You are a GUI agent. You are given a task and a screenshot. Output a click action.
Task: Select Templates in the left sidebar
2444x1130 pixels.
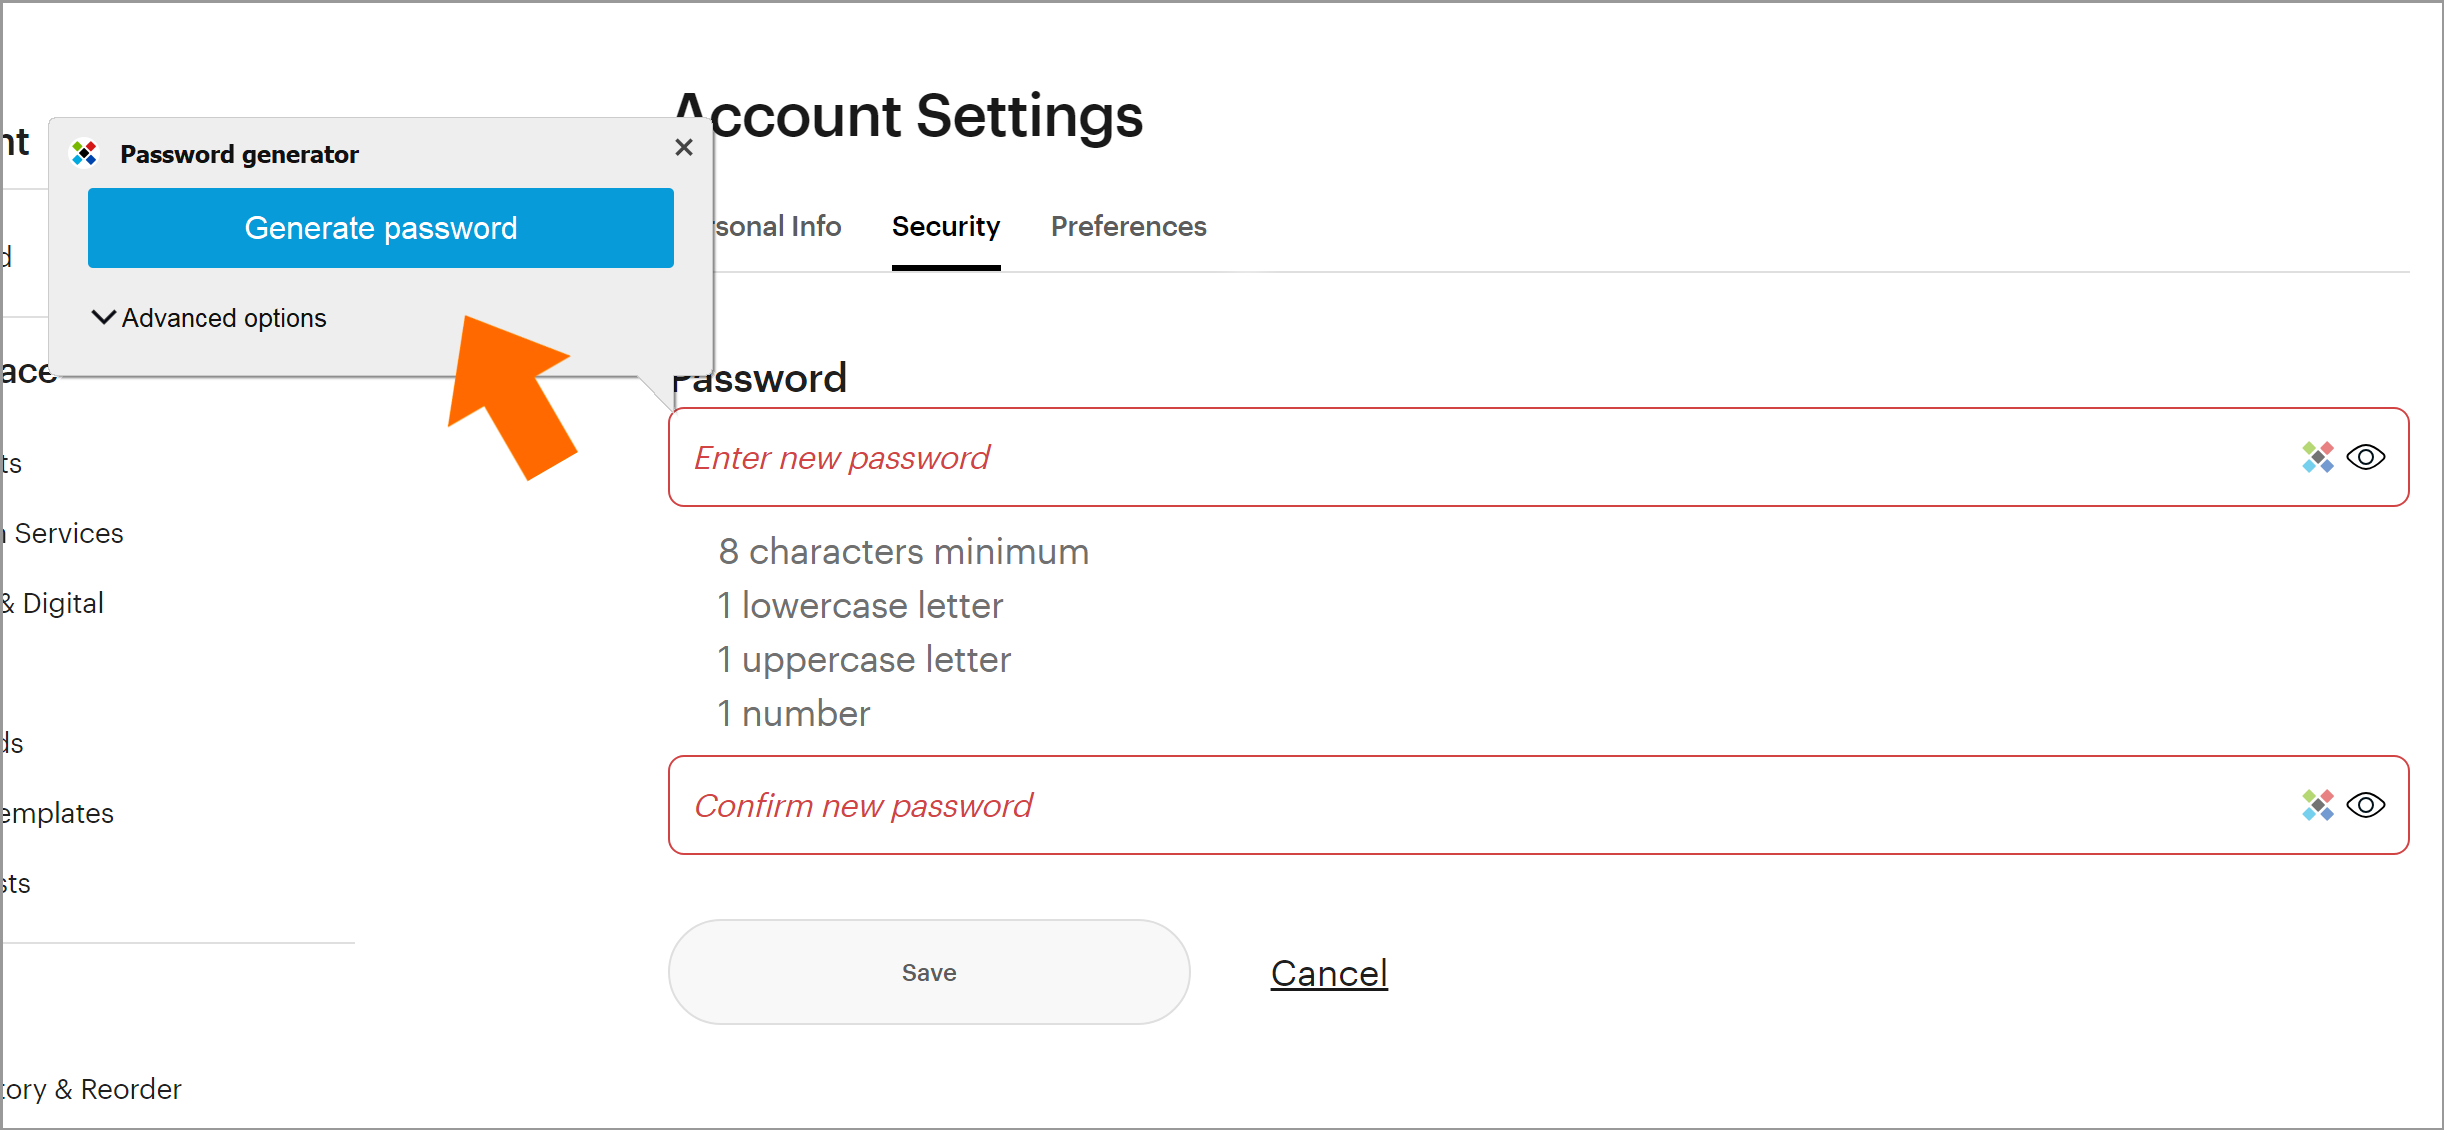coord(57,814)
